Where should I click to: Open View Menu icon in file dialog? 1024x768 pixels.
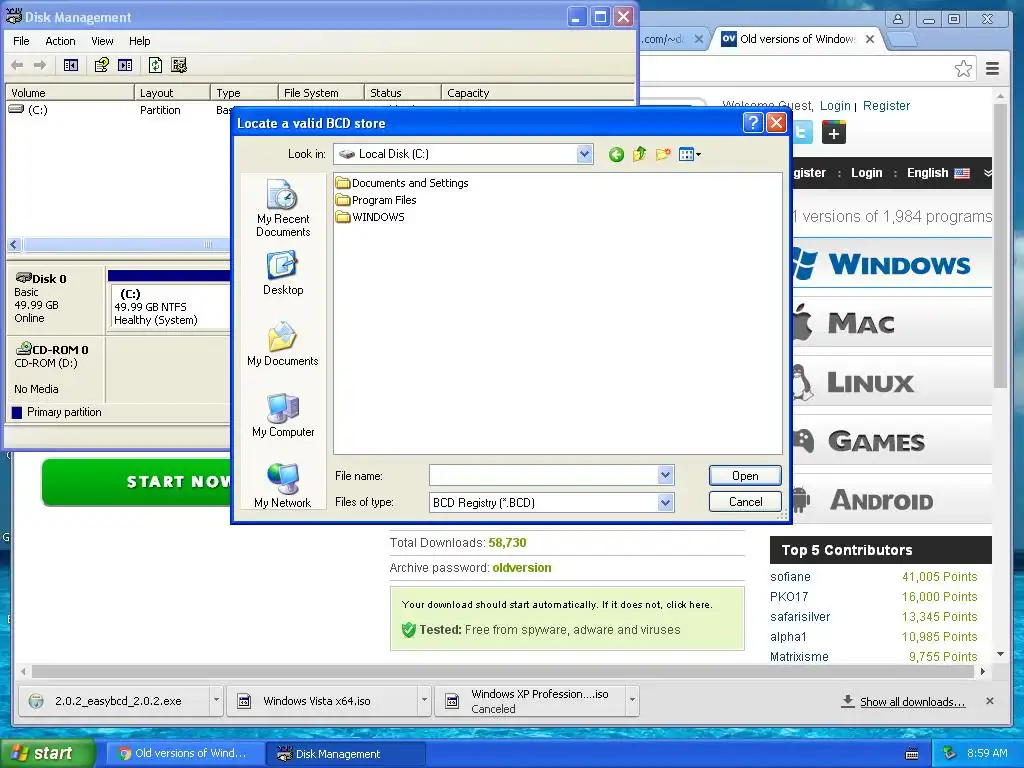click(x=689, y=155)
